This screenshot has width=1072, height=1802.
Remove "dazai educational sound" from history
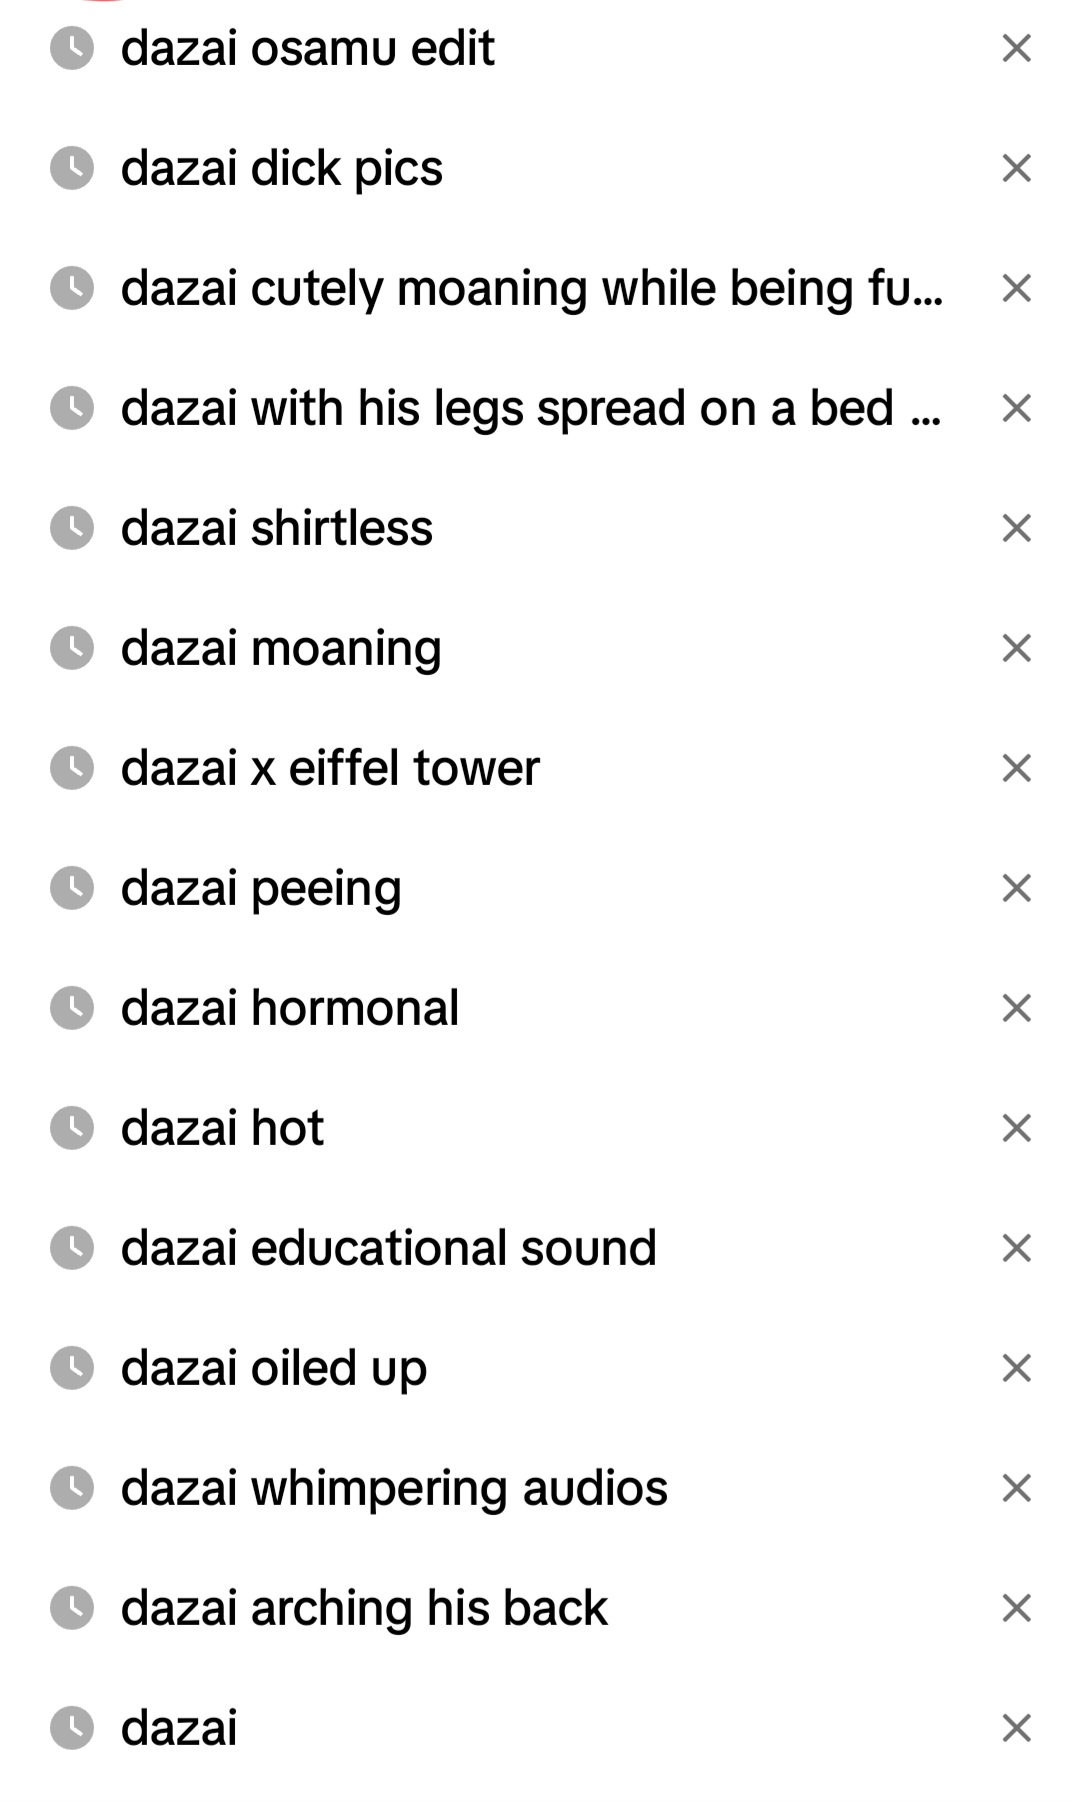1016,1248
